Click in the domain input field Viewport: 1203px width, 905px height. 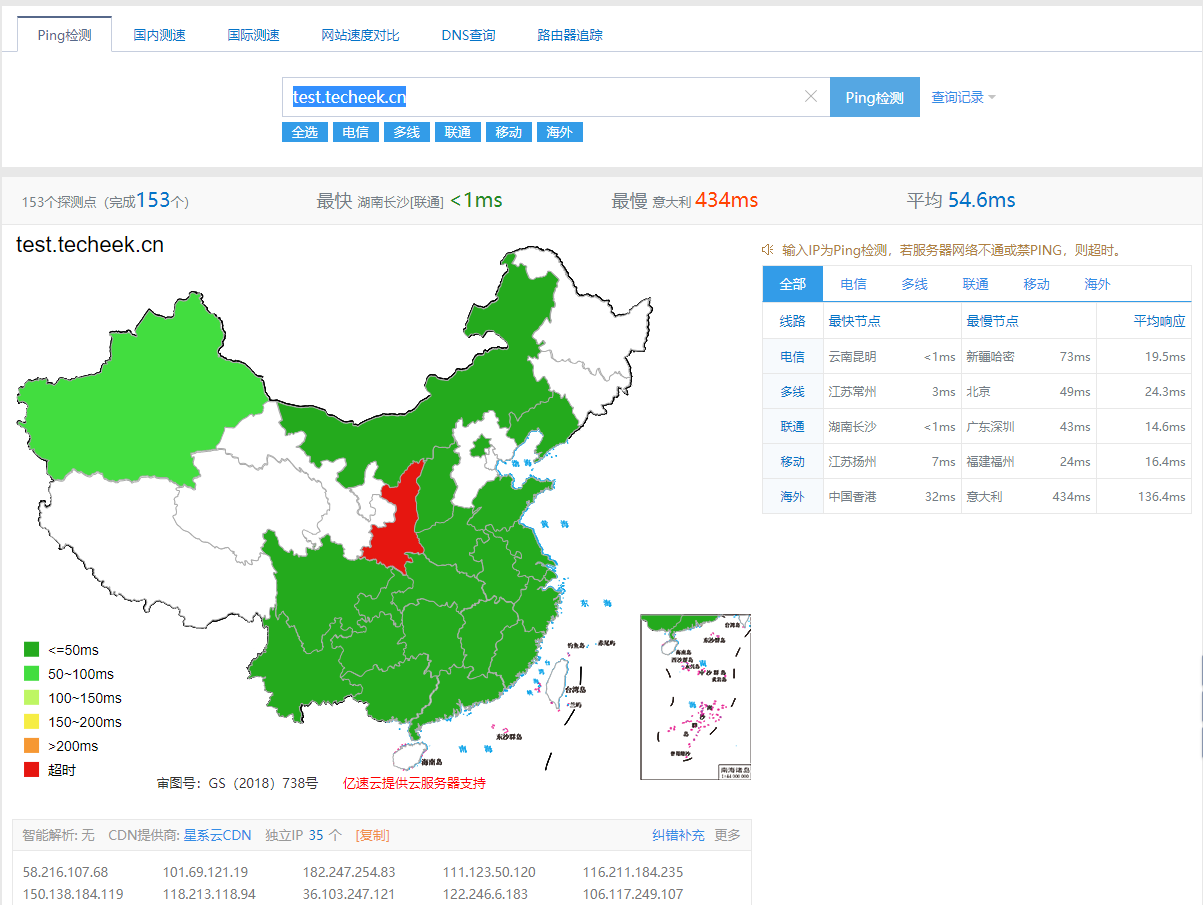pos(540,97)
